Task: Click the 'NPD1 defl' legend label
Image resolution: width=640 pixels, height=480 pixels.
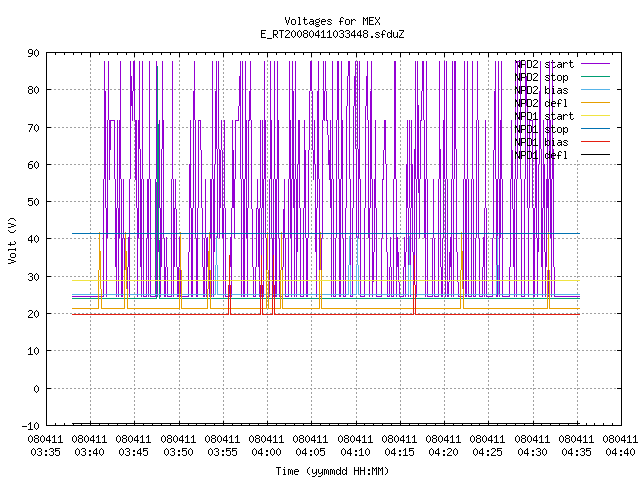Action: (x=541, y=155)
